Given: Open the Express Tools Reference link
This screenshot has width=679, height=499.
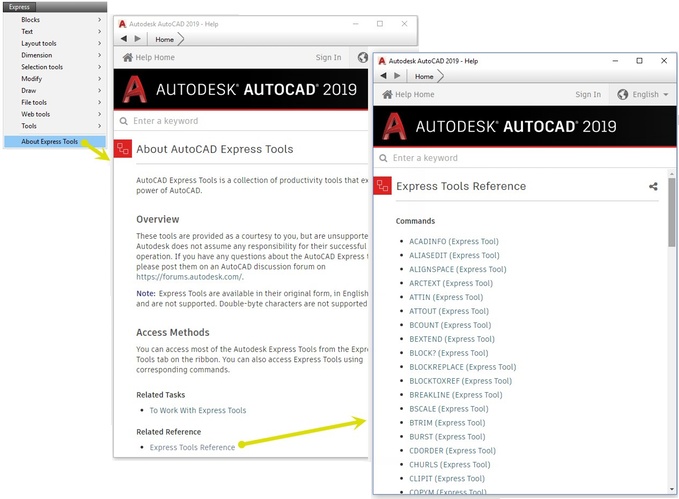Looking at the screenshot, I should [x=192, y=447].
